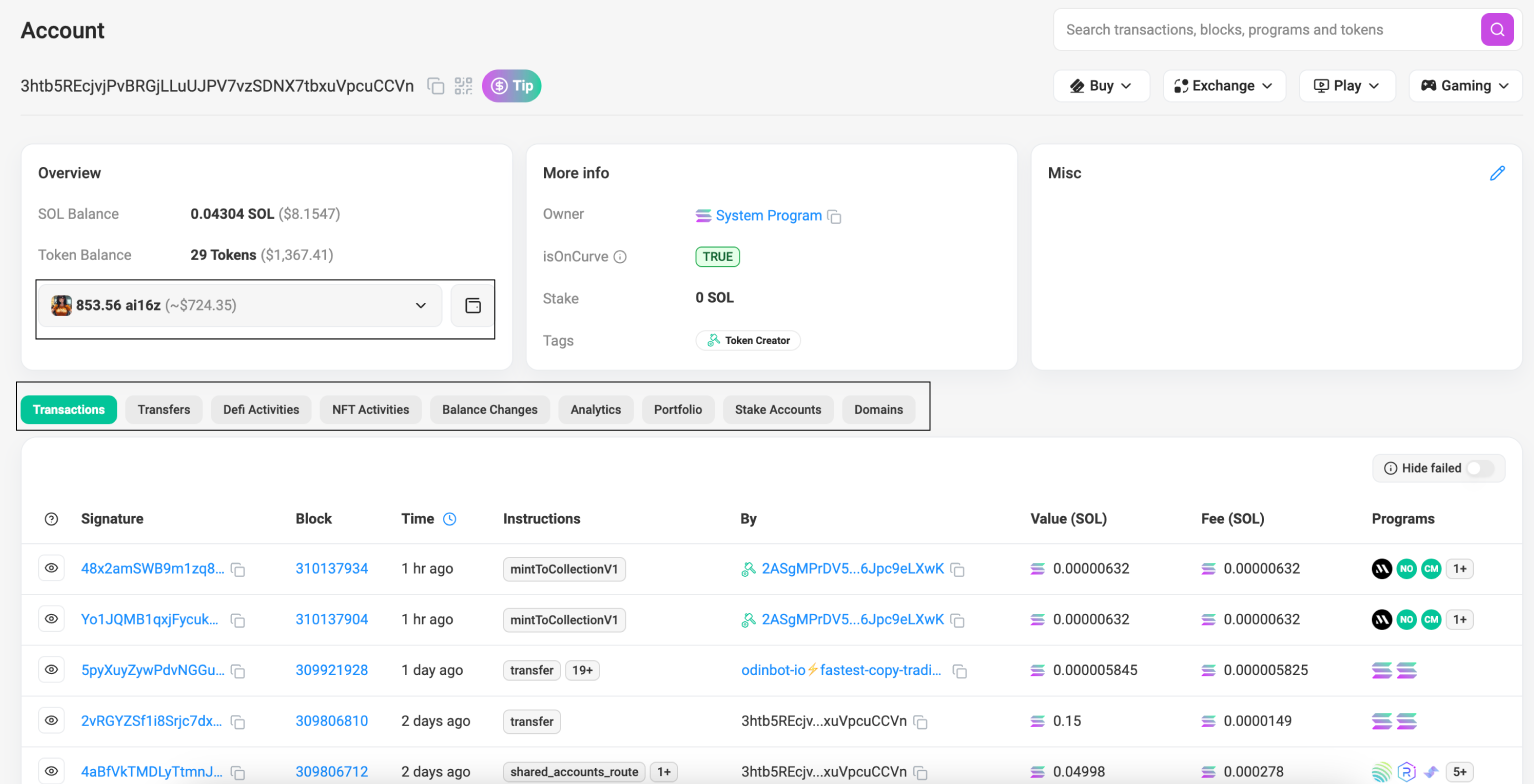Click the ai16z token avatar icon
This screenshot has width=1534, height=784.
pos(62,305)
